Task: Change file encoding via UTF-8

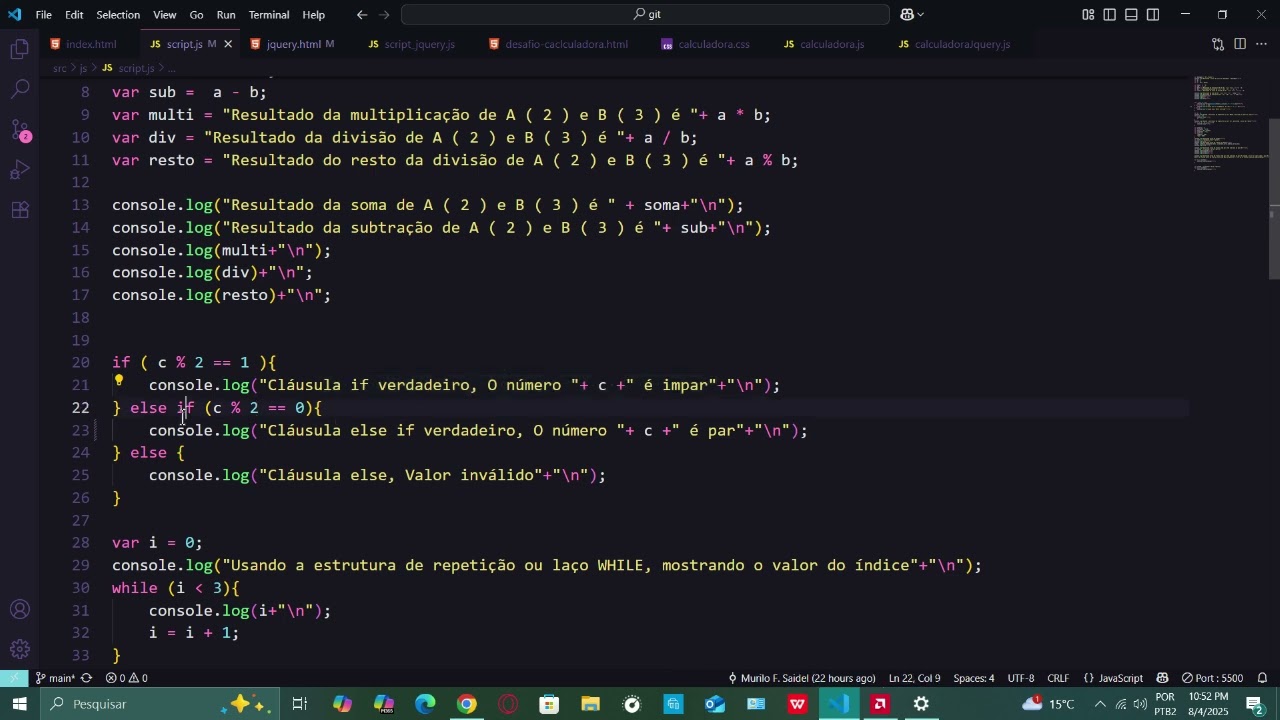Action: point(1021,678)
